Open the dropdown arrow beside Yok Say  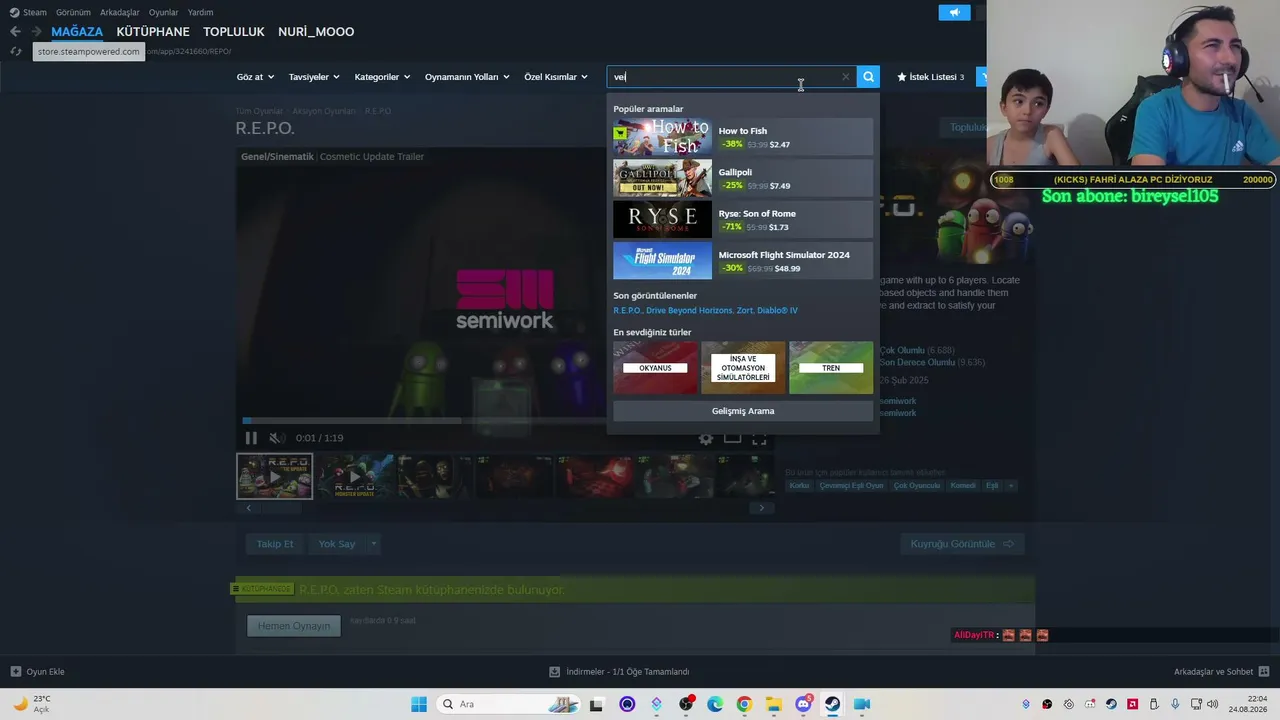(373, 544)
